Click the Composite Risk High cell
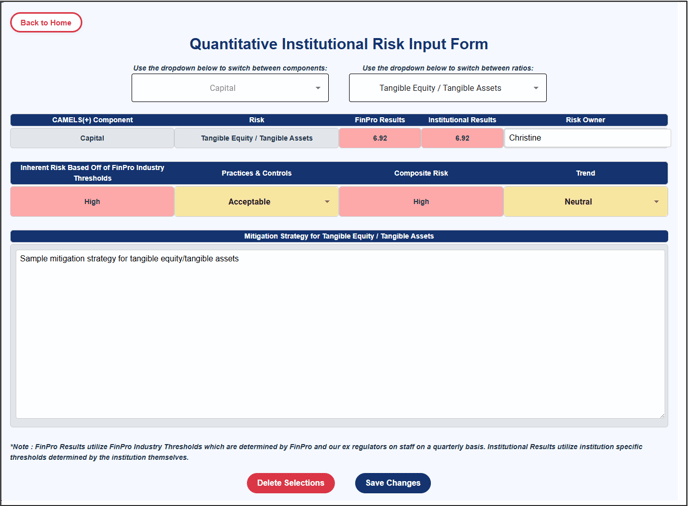Viewport: 688px width, 506px height. click(x=421, y=201)
